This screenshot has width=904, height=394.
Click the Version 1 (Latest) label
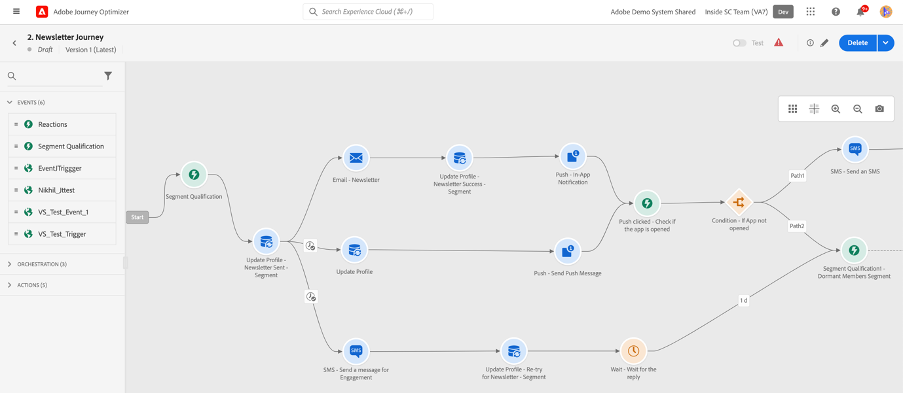pos(91,50)
